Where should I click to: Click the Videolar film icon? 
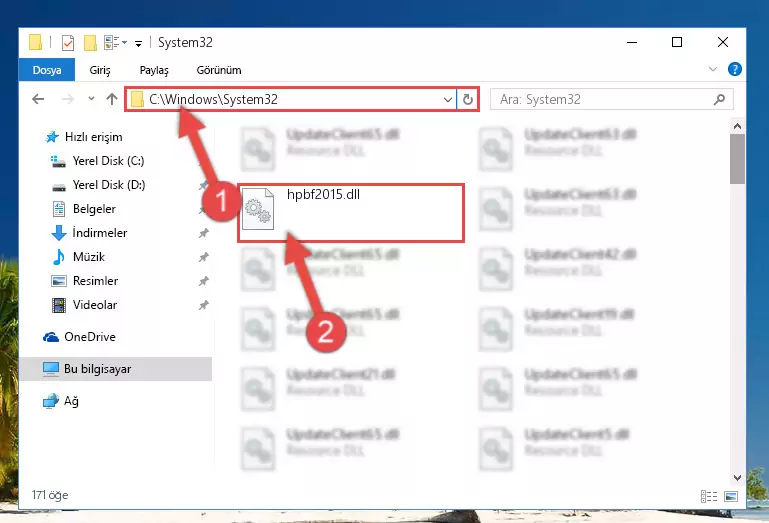click(x=59, y=305)
